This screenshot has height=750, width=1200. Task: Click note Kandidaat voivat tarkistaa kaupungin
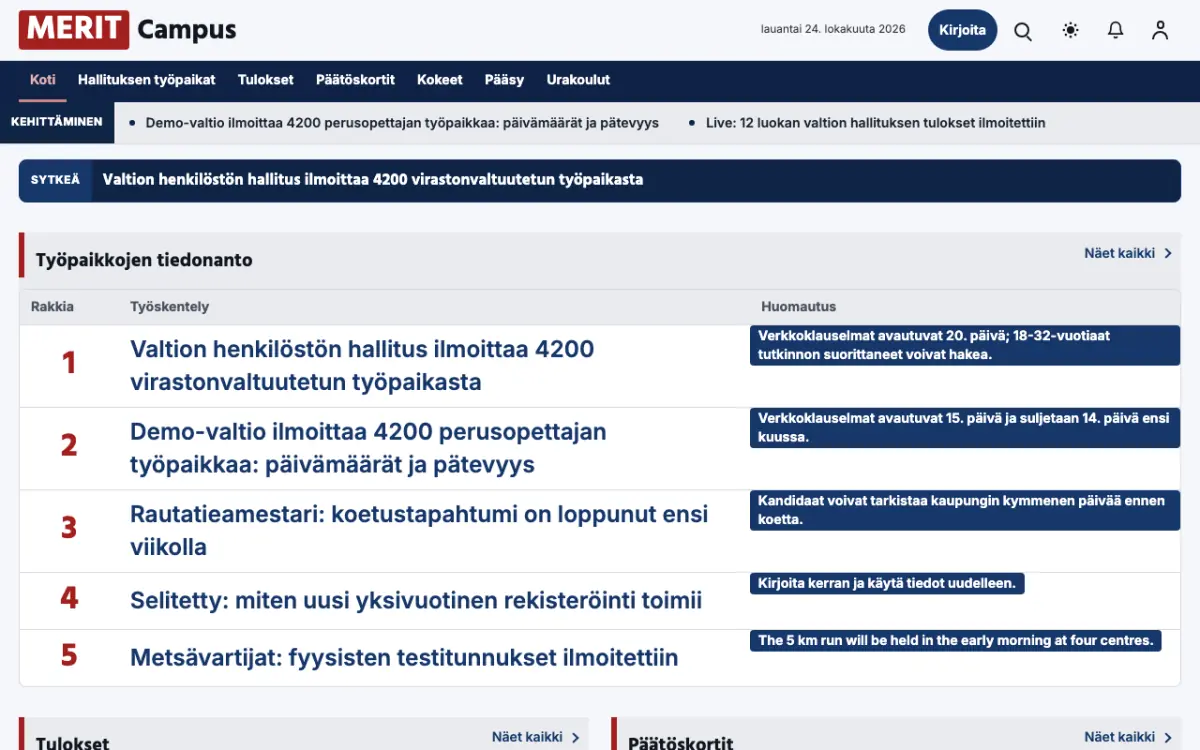coord(965,510)
